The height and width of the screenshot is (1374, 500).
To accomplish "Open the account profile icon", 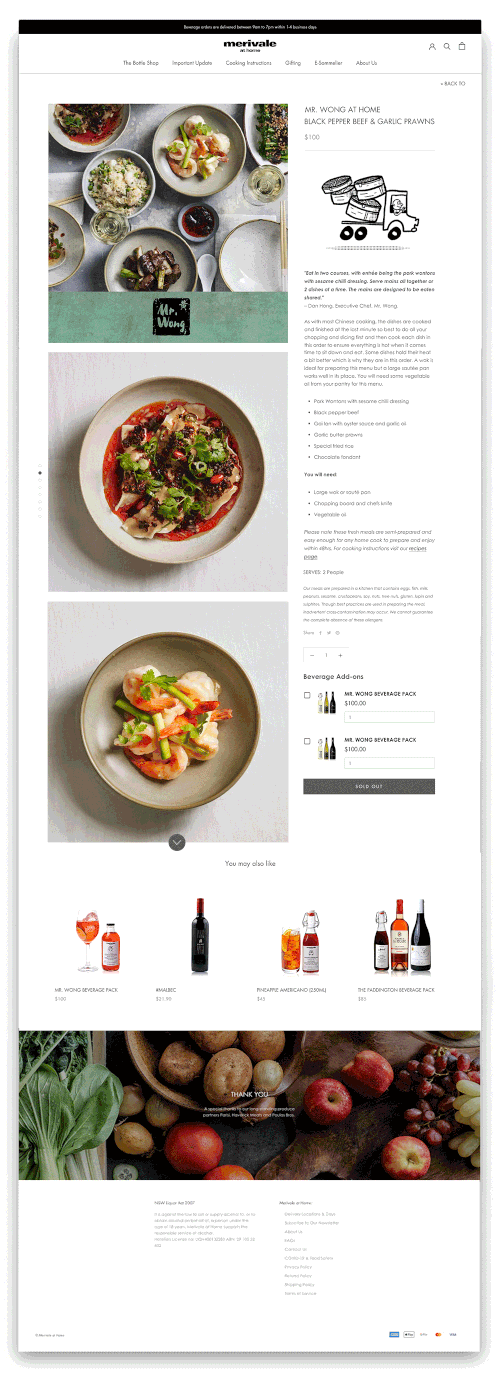I will coord(432,46).
